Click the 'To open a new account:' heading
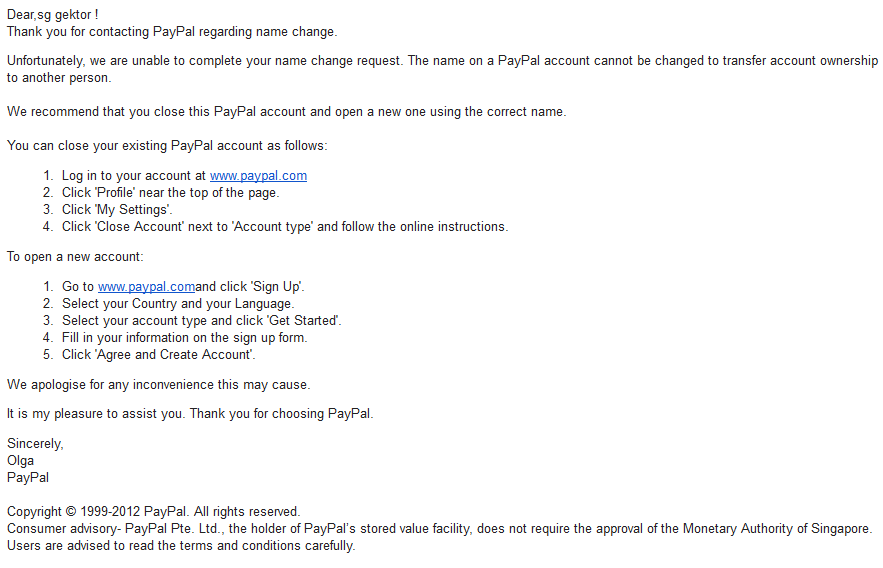The image size is (883, 568). (x=75, y=257)
